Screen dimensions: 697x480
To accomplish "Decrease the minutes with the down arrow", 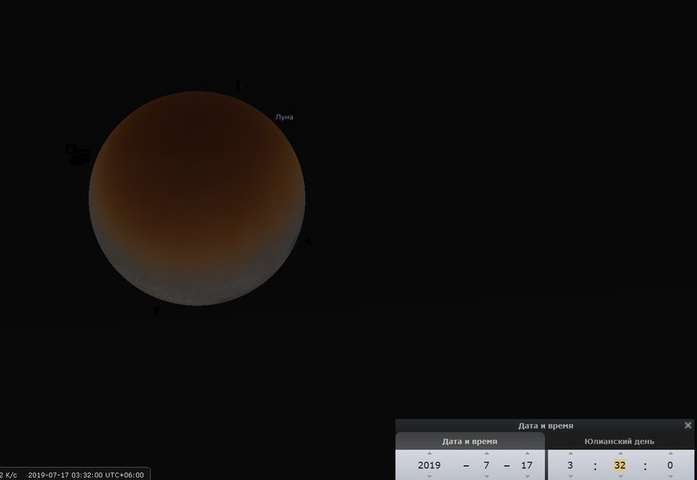I will pyautogui.click(x=620, y=477).
